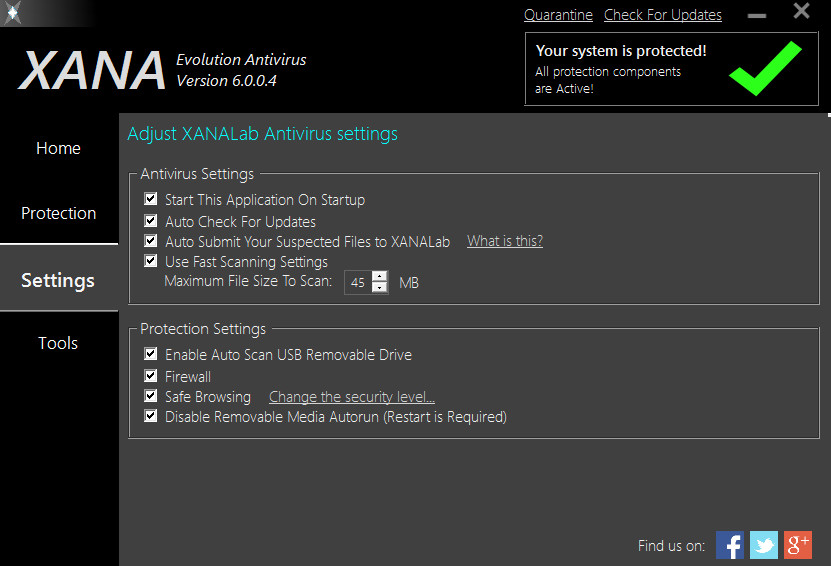Click the XANA logo
Image resolution: width=831 pixels, height=566 pixels.
pos(92,70)
